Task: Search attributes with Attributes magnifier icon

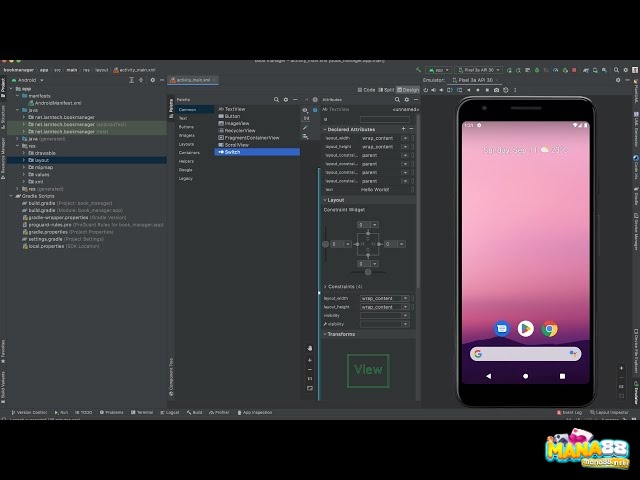Action: tap(397, 100)
